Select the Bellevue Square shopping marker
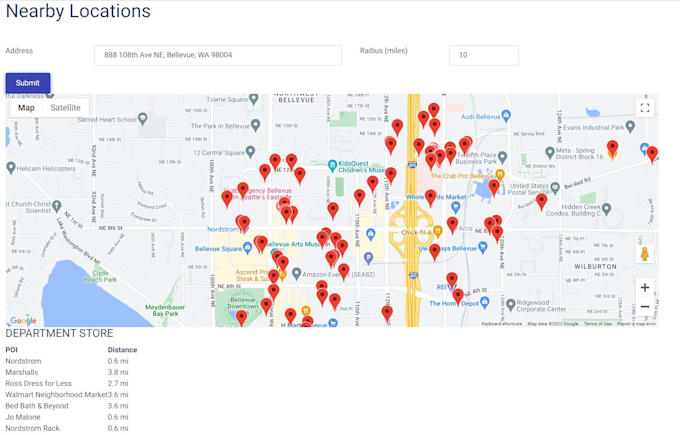 [x=247, y=249]
